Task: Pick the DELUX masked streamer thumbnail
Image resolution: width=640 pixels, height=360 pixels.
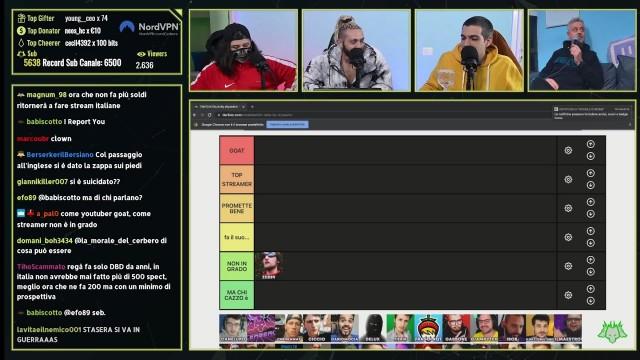Action: coord(373,328)
